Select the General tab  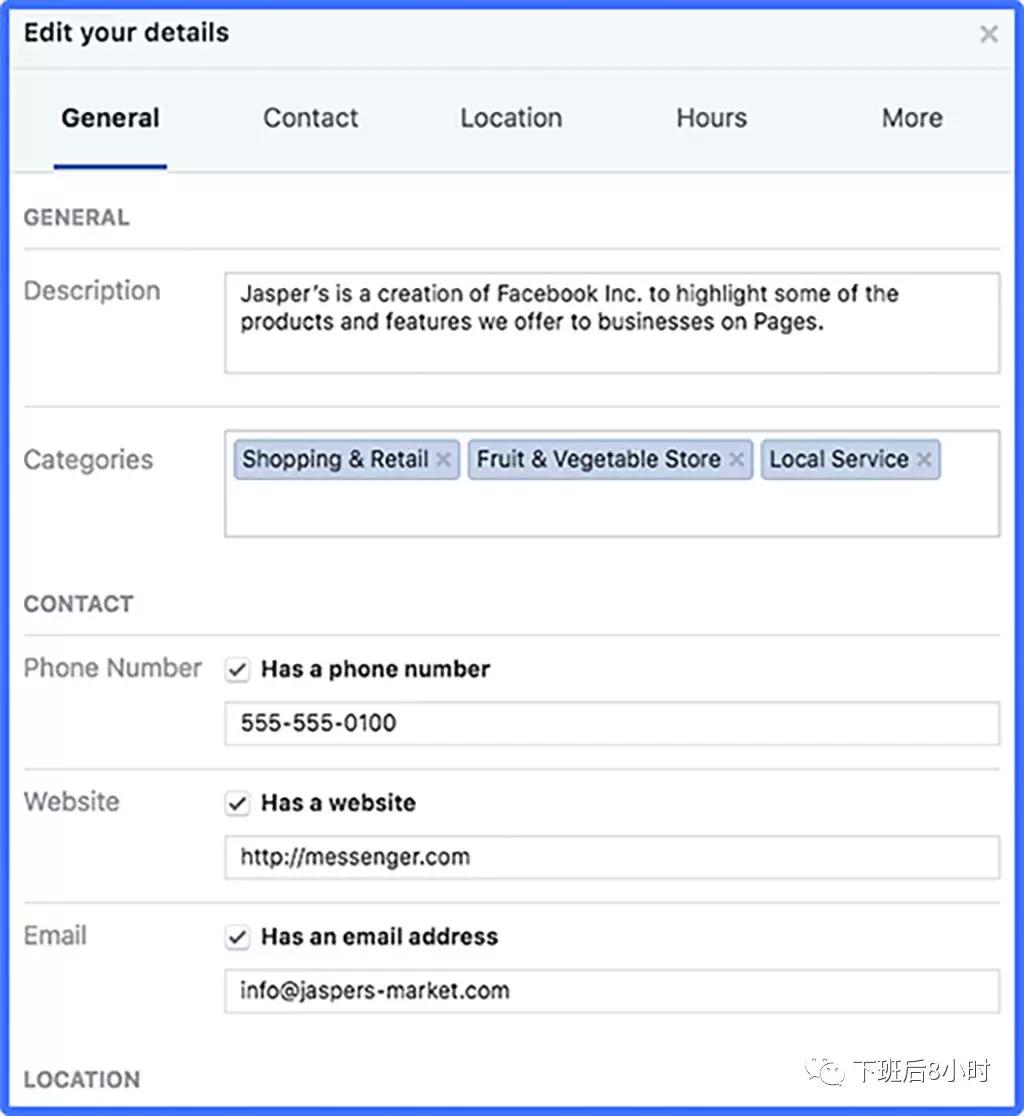pyautogui.click(x=110, y=118)
